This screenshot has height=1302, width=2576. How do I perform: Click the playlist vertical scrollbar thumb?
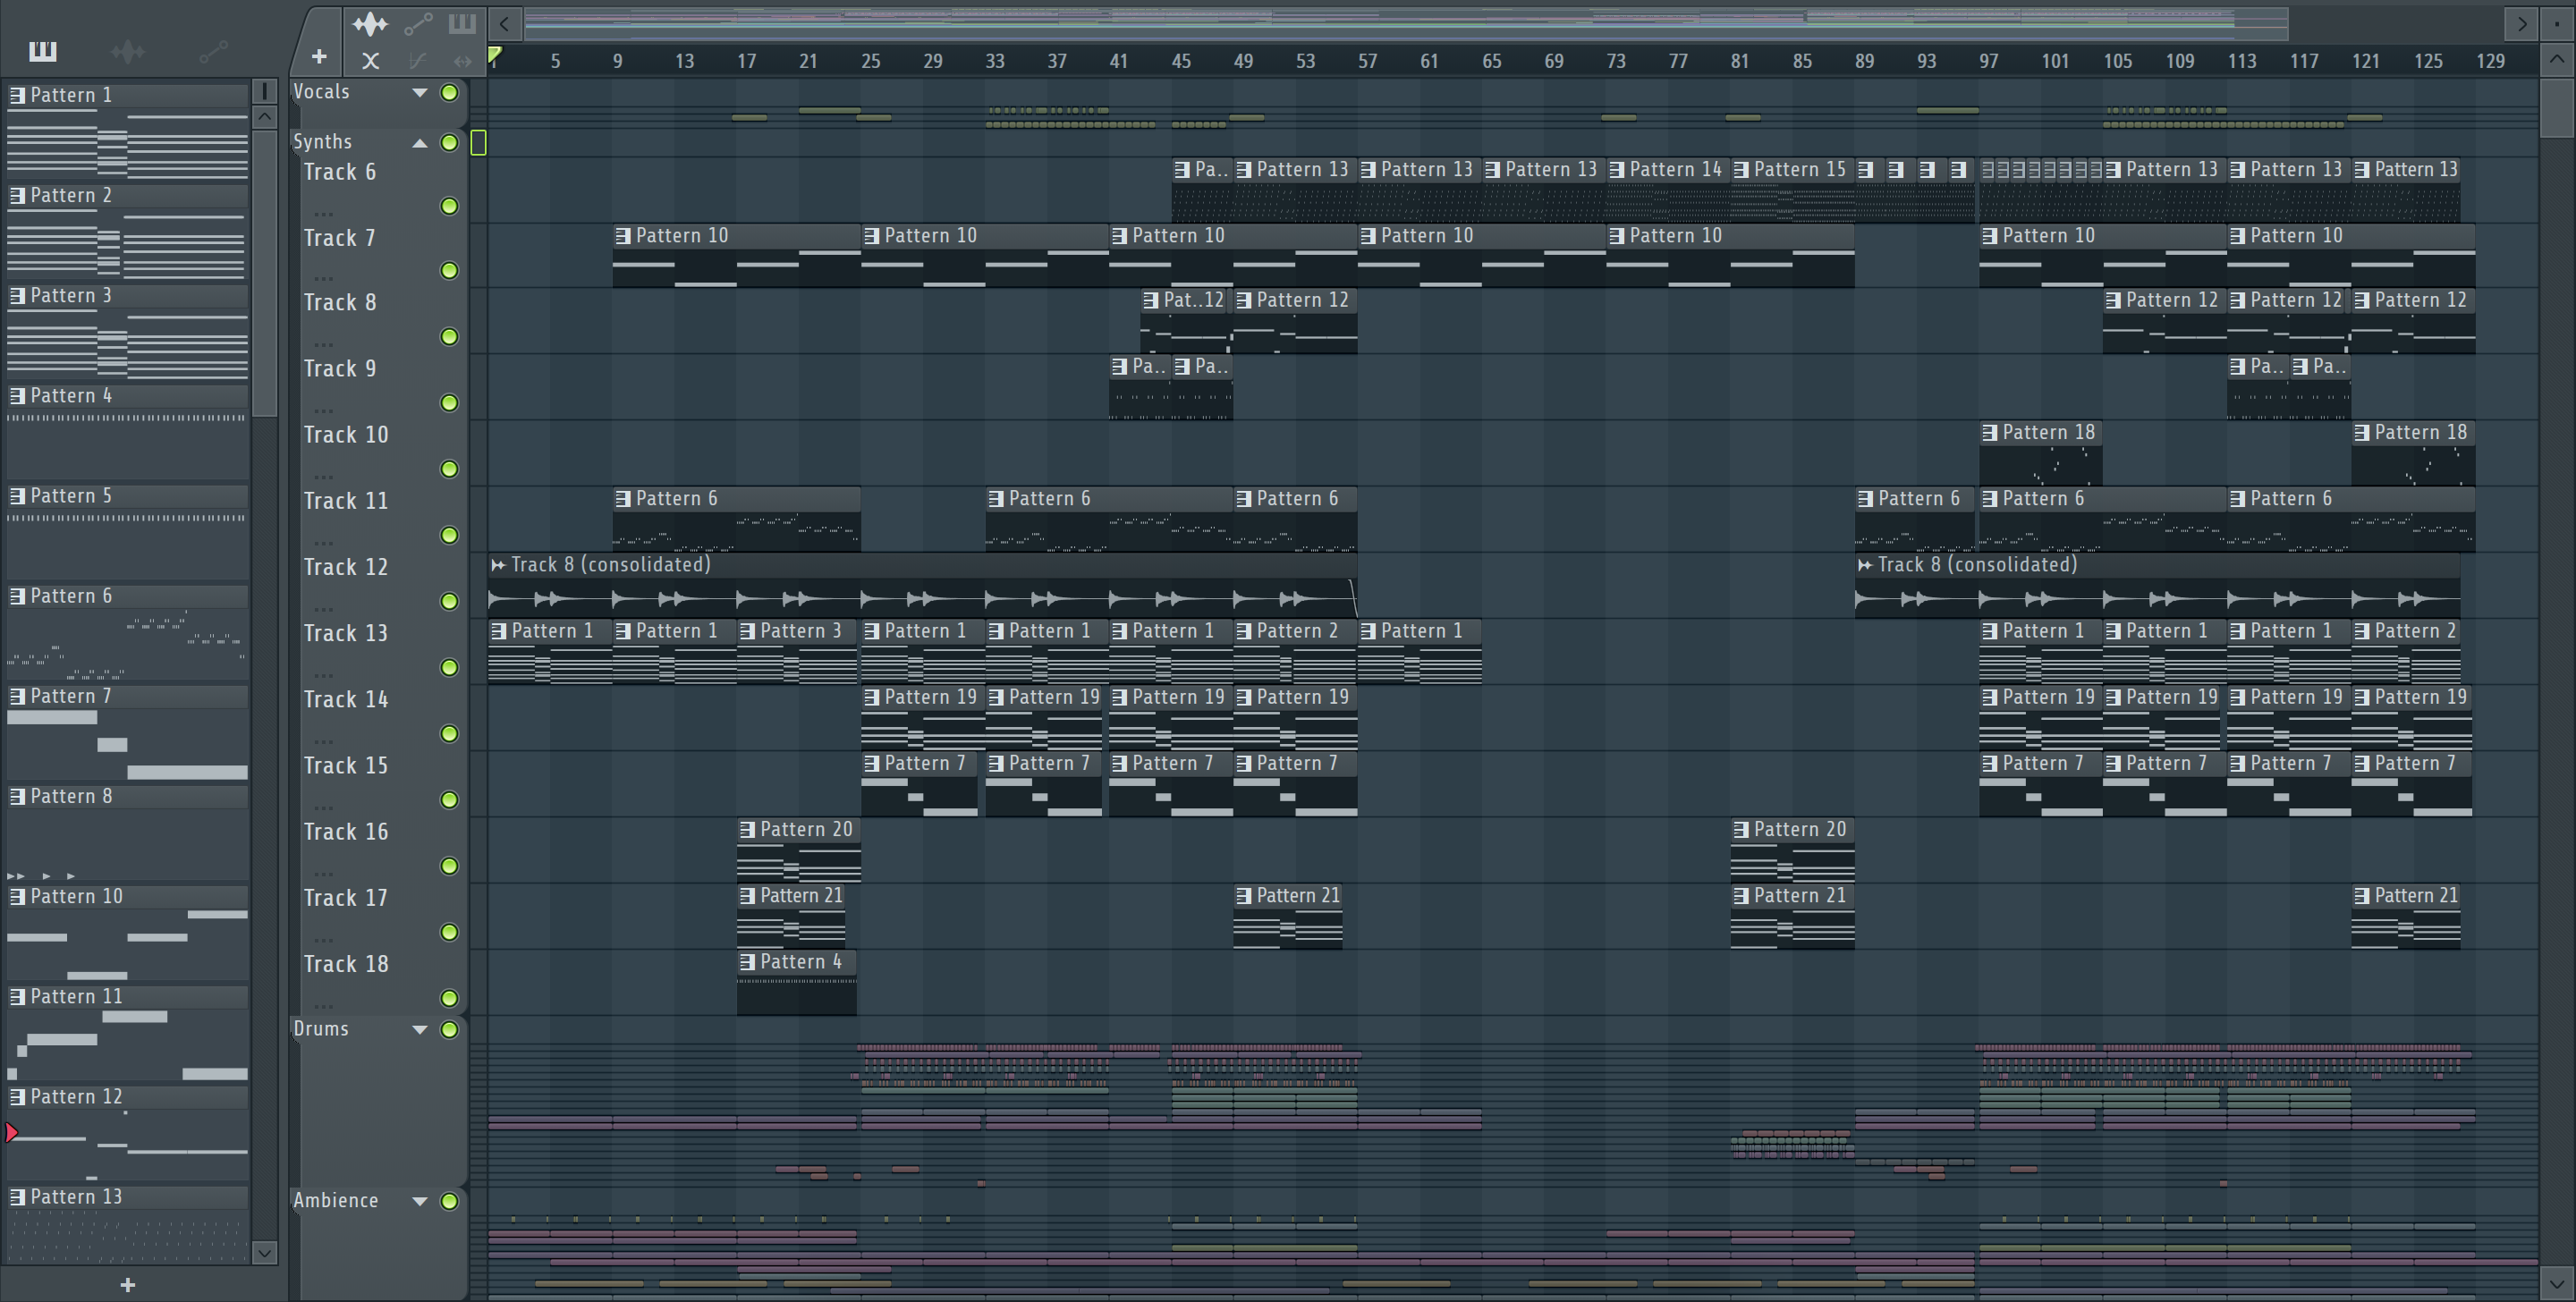(2556, 107)
